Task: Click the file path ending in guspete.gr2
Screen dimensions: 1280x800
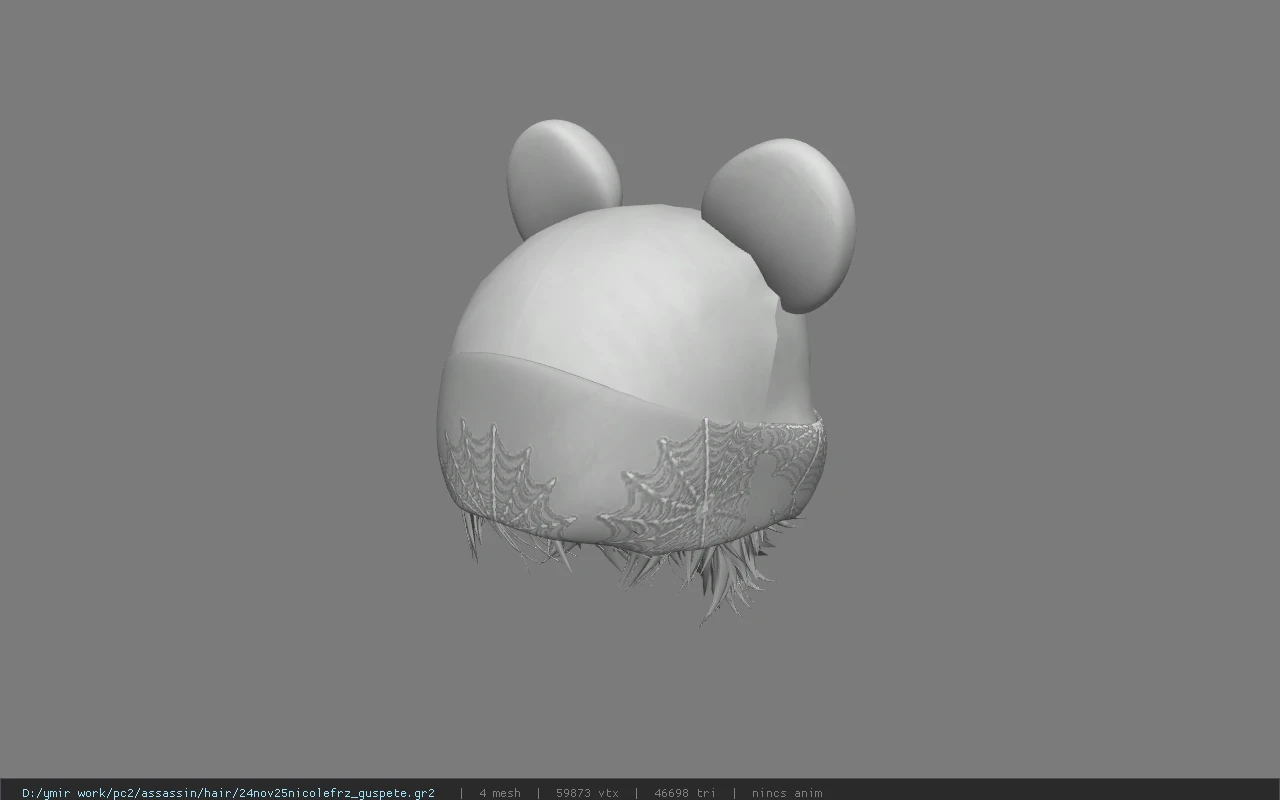Action: (228, 793)
